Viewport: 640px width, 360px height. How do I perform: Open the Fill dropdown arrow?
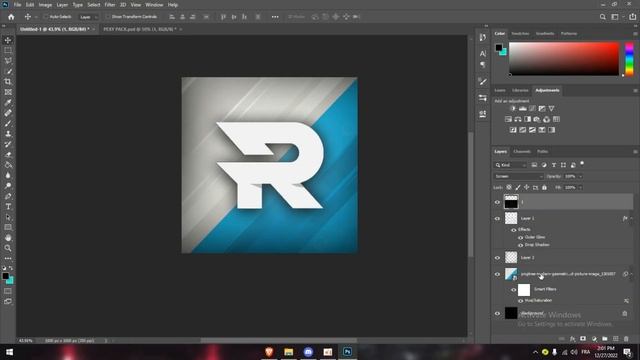click(580, 187)
